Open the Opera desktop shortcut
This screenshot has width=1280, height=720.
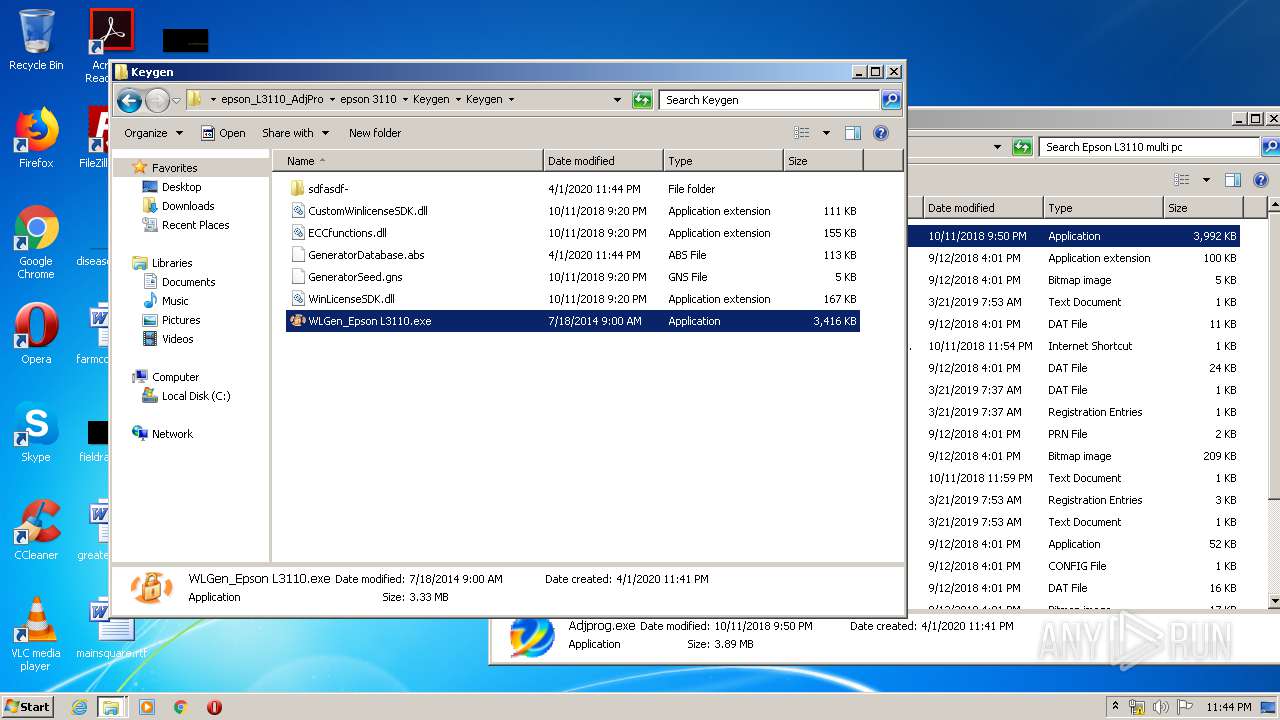[36, 334]
